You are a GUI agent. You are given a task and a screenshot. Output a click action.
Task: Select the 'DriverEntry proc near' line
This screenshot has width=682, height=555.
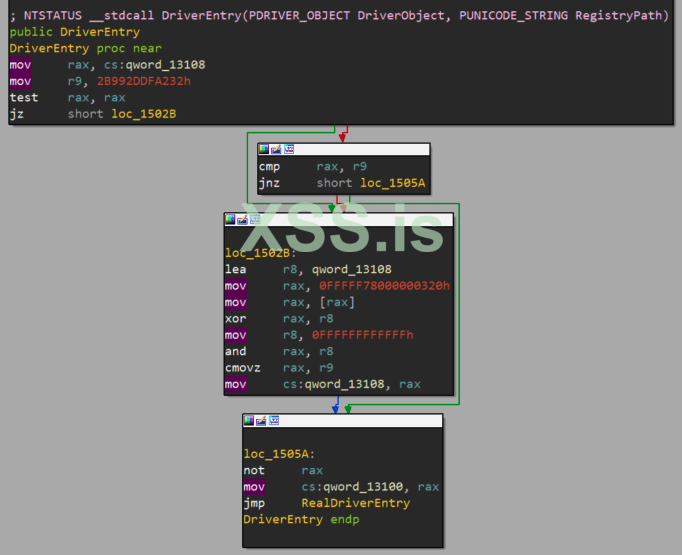(86, 48)
